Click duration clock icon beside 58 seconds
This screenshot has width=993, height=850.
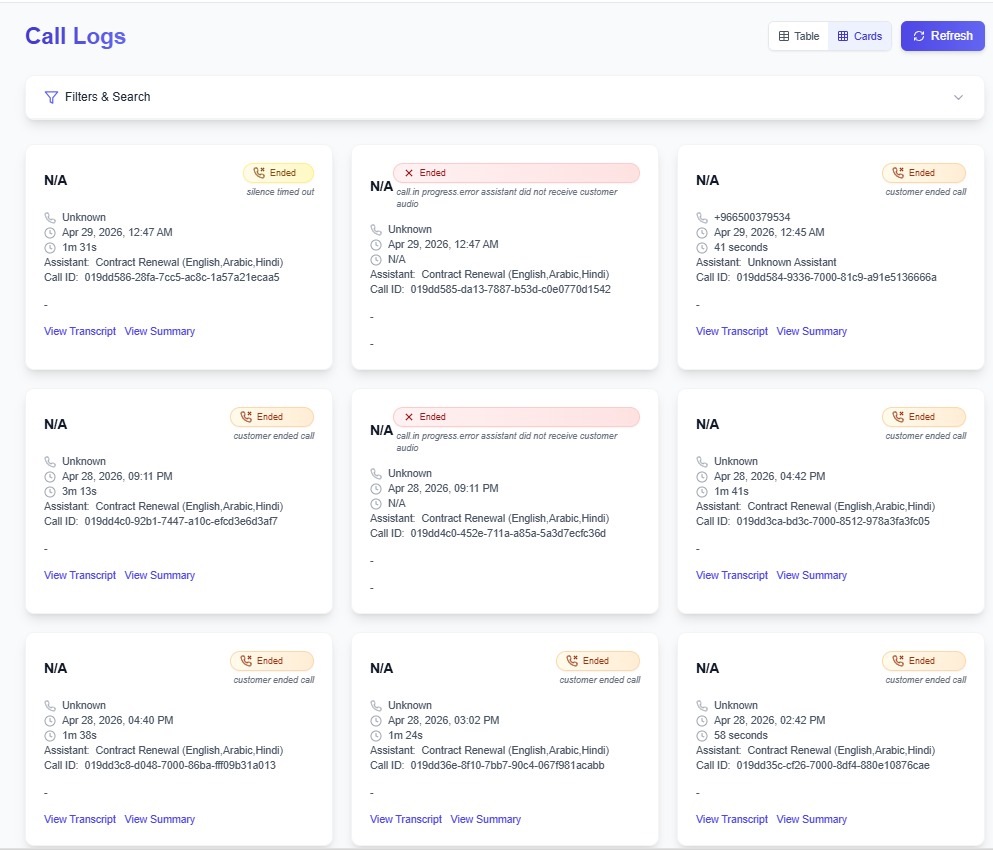coord(702,736)
